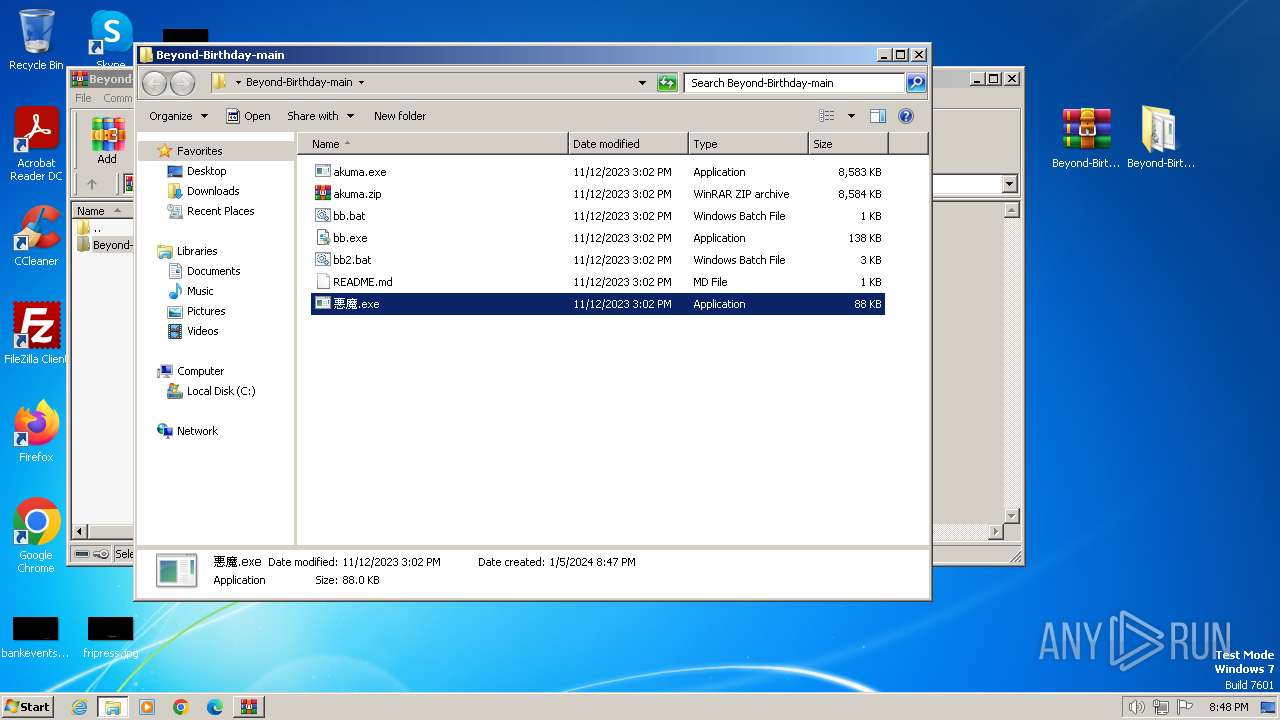
Task: Sort by the Date modified column
Action: pos(628,144)
